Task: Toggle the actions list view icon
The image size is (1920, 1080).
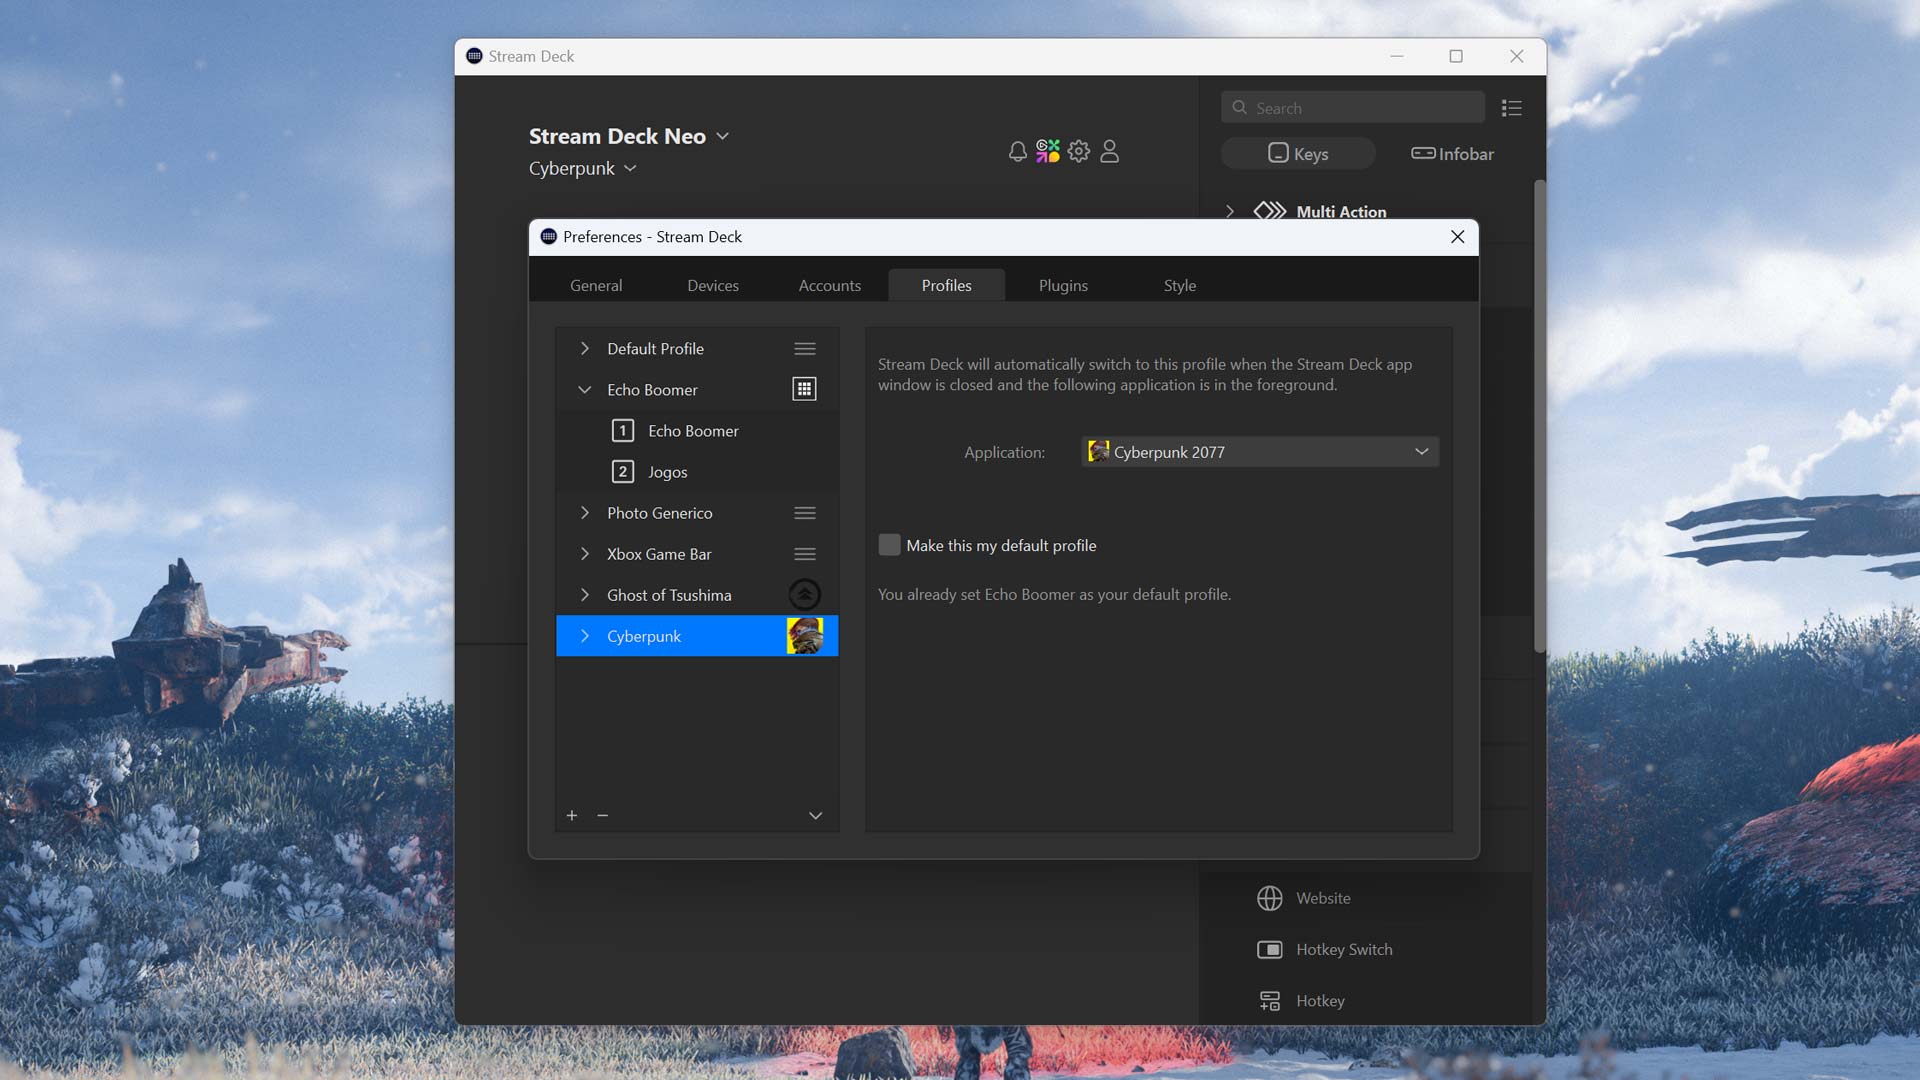Action: (1511, 108)
